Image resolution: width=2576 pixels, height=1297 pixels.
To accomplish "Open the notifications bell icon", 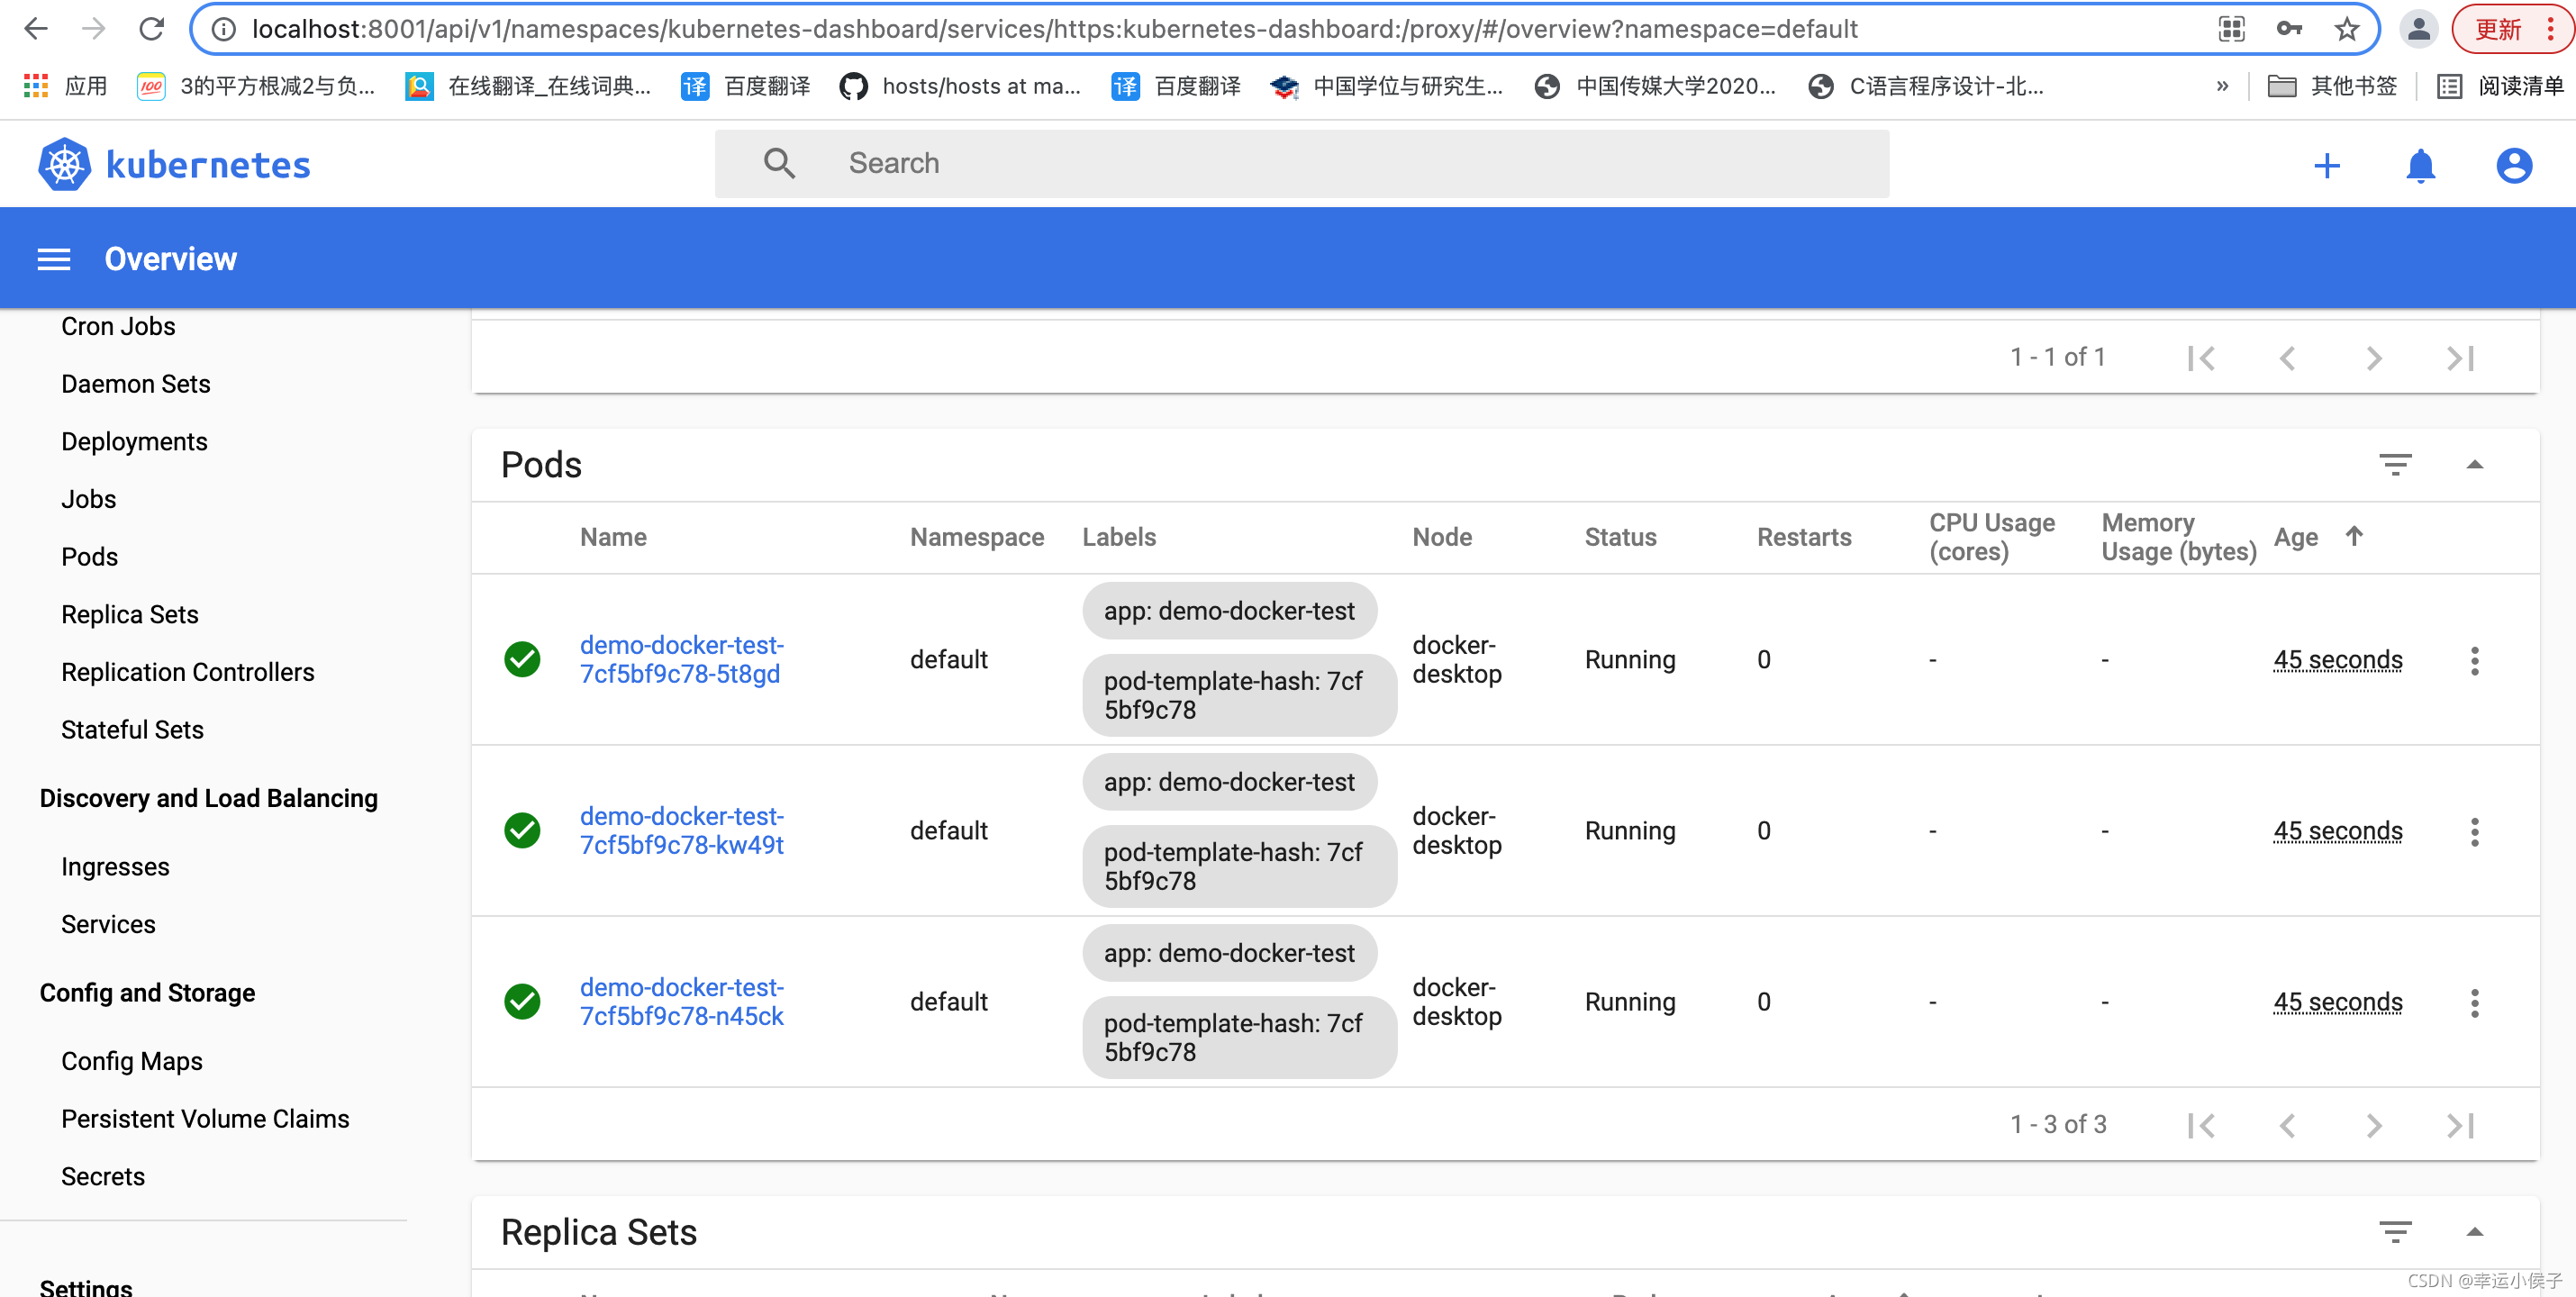I will point(2420,165).
